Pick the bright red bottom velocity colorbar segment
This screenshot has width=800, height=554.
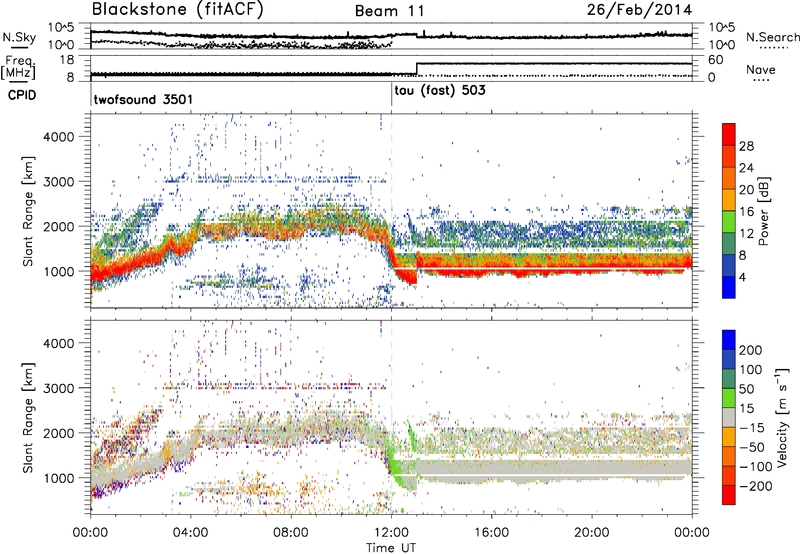coord(729,495)
